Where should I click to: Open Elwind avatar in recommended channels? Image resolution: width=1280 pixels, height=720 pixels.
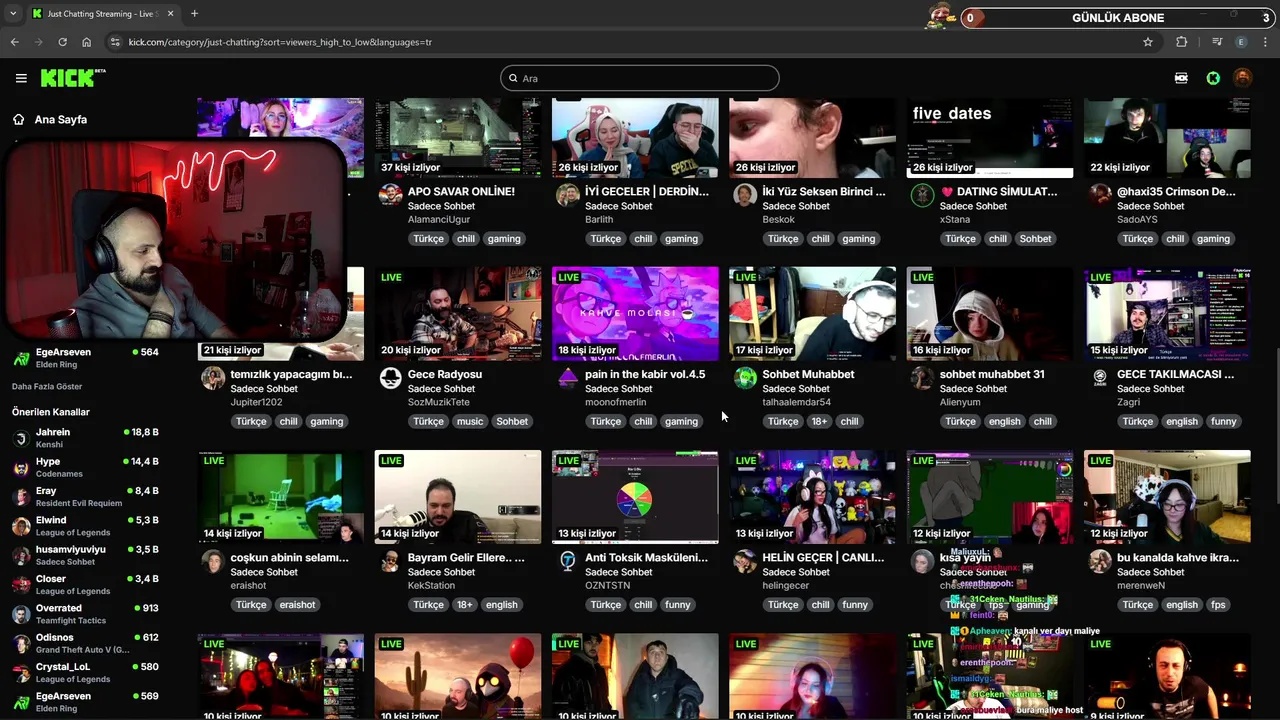20,526
